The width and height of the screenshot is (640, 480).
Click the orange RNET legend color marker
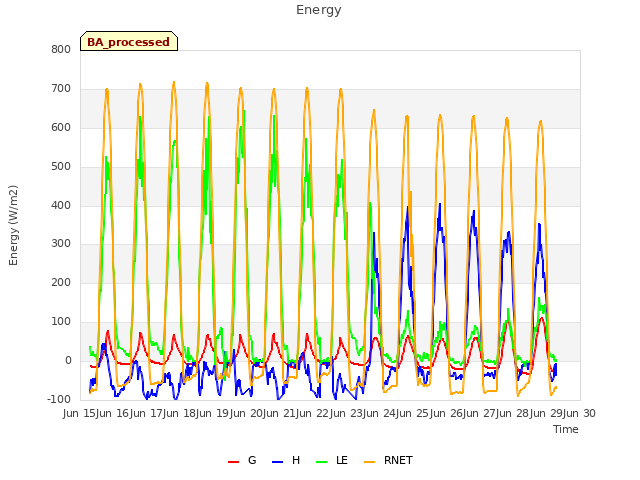[x=369, y=462]
